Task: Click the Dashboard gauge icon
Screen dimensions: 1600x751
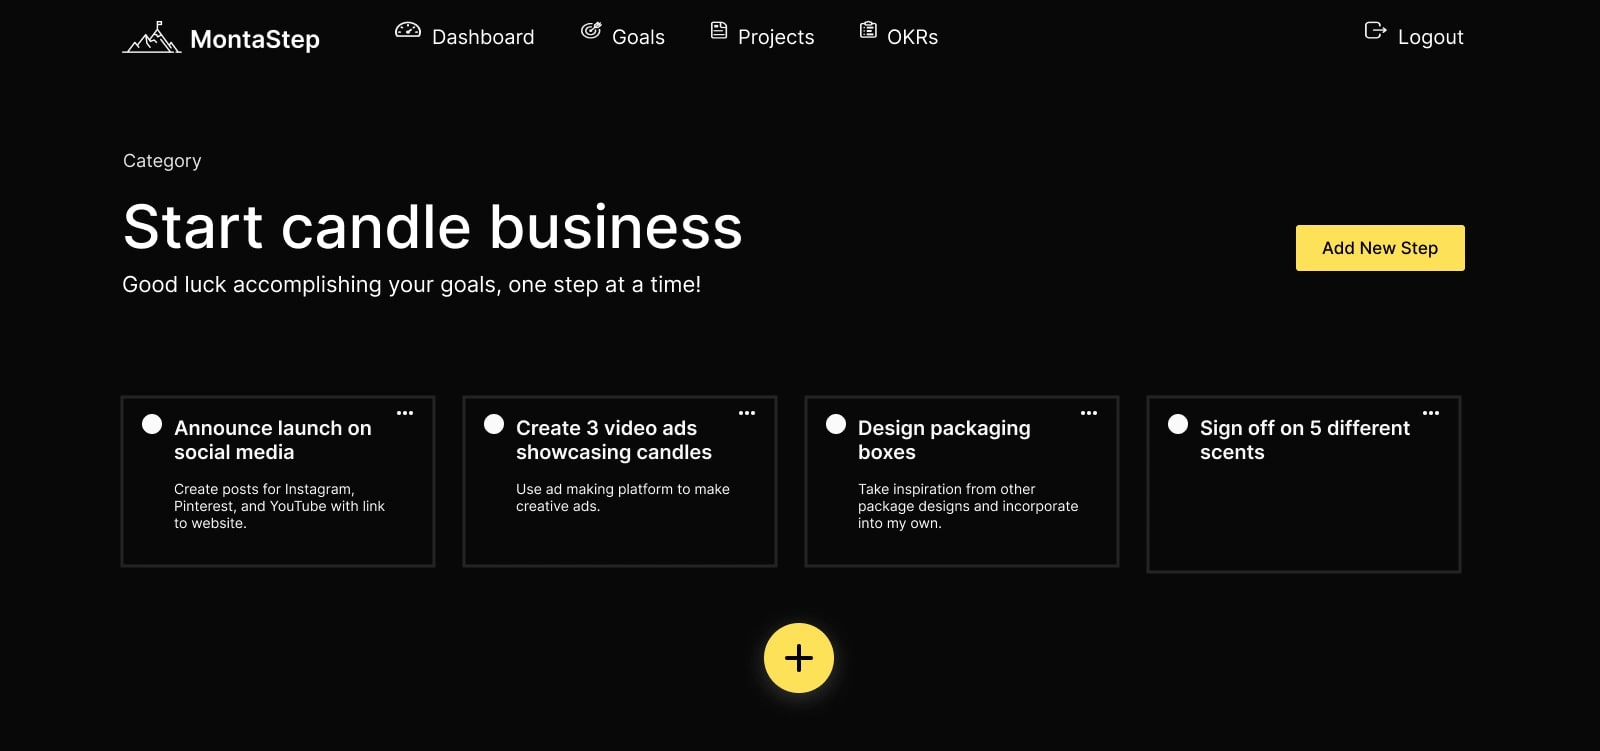Action: point(408,30)
